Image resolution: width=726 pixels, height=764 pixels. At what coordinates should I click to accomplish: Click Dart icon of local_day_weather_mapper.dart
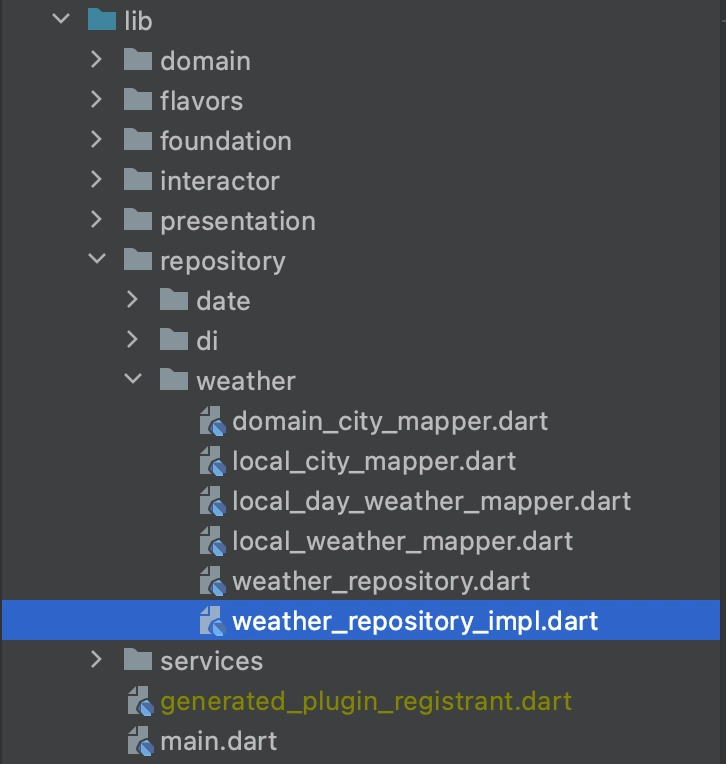point(212,501)
